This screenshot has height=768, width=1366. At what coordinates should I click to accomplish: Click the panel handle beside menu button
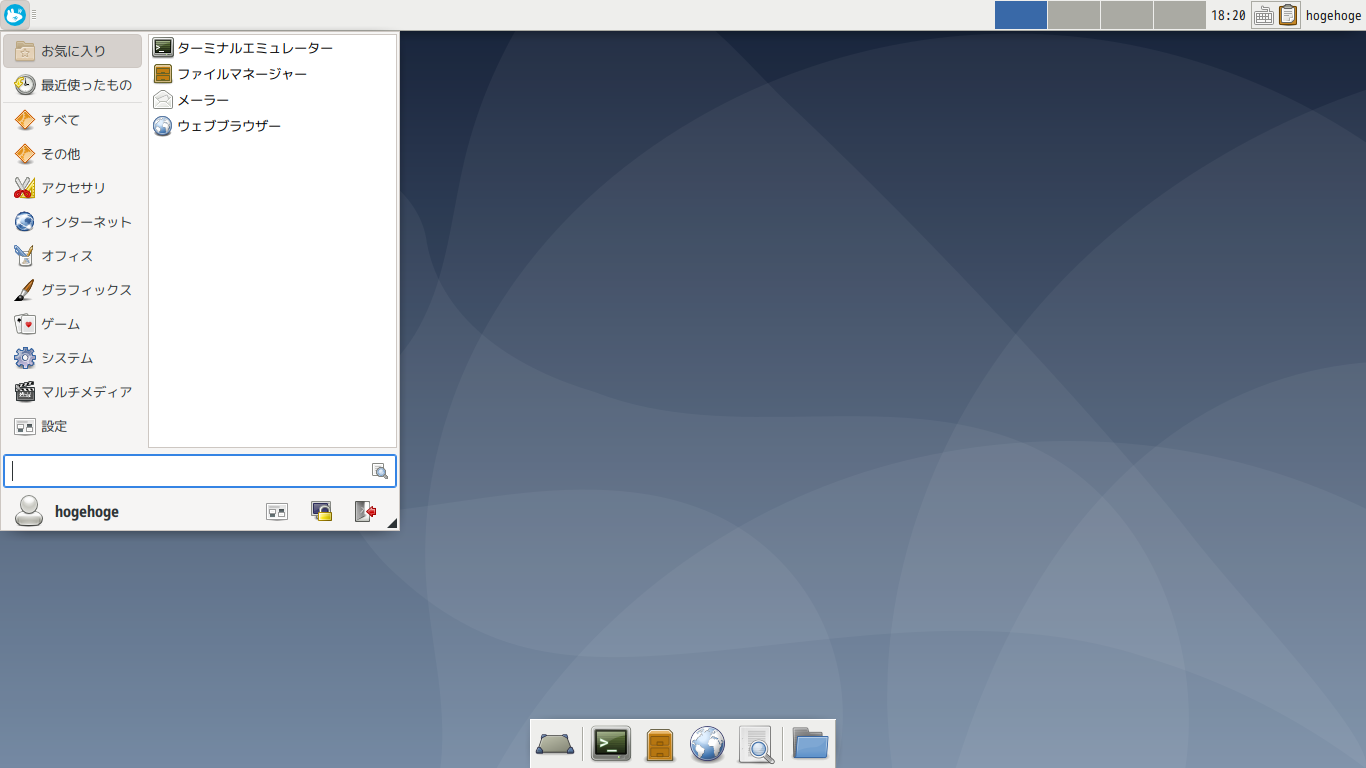[x=33, y=15]
